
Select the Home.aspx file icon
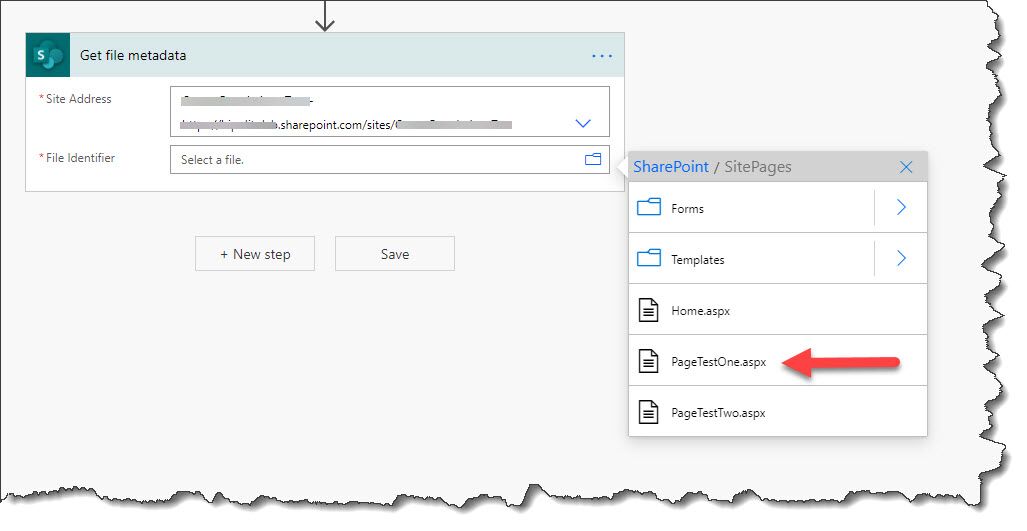pos(649,310)
